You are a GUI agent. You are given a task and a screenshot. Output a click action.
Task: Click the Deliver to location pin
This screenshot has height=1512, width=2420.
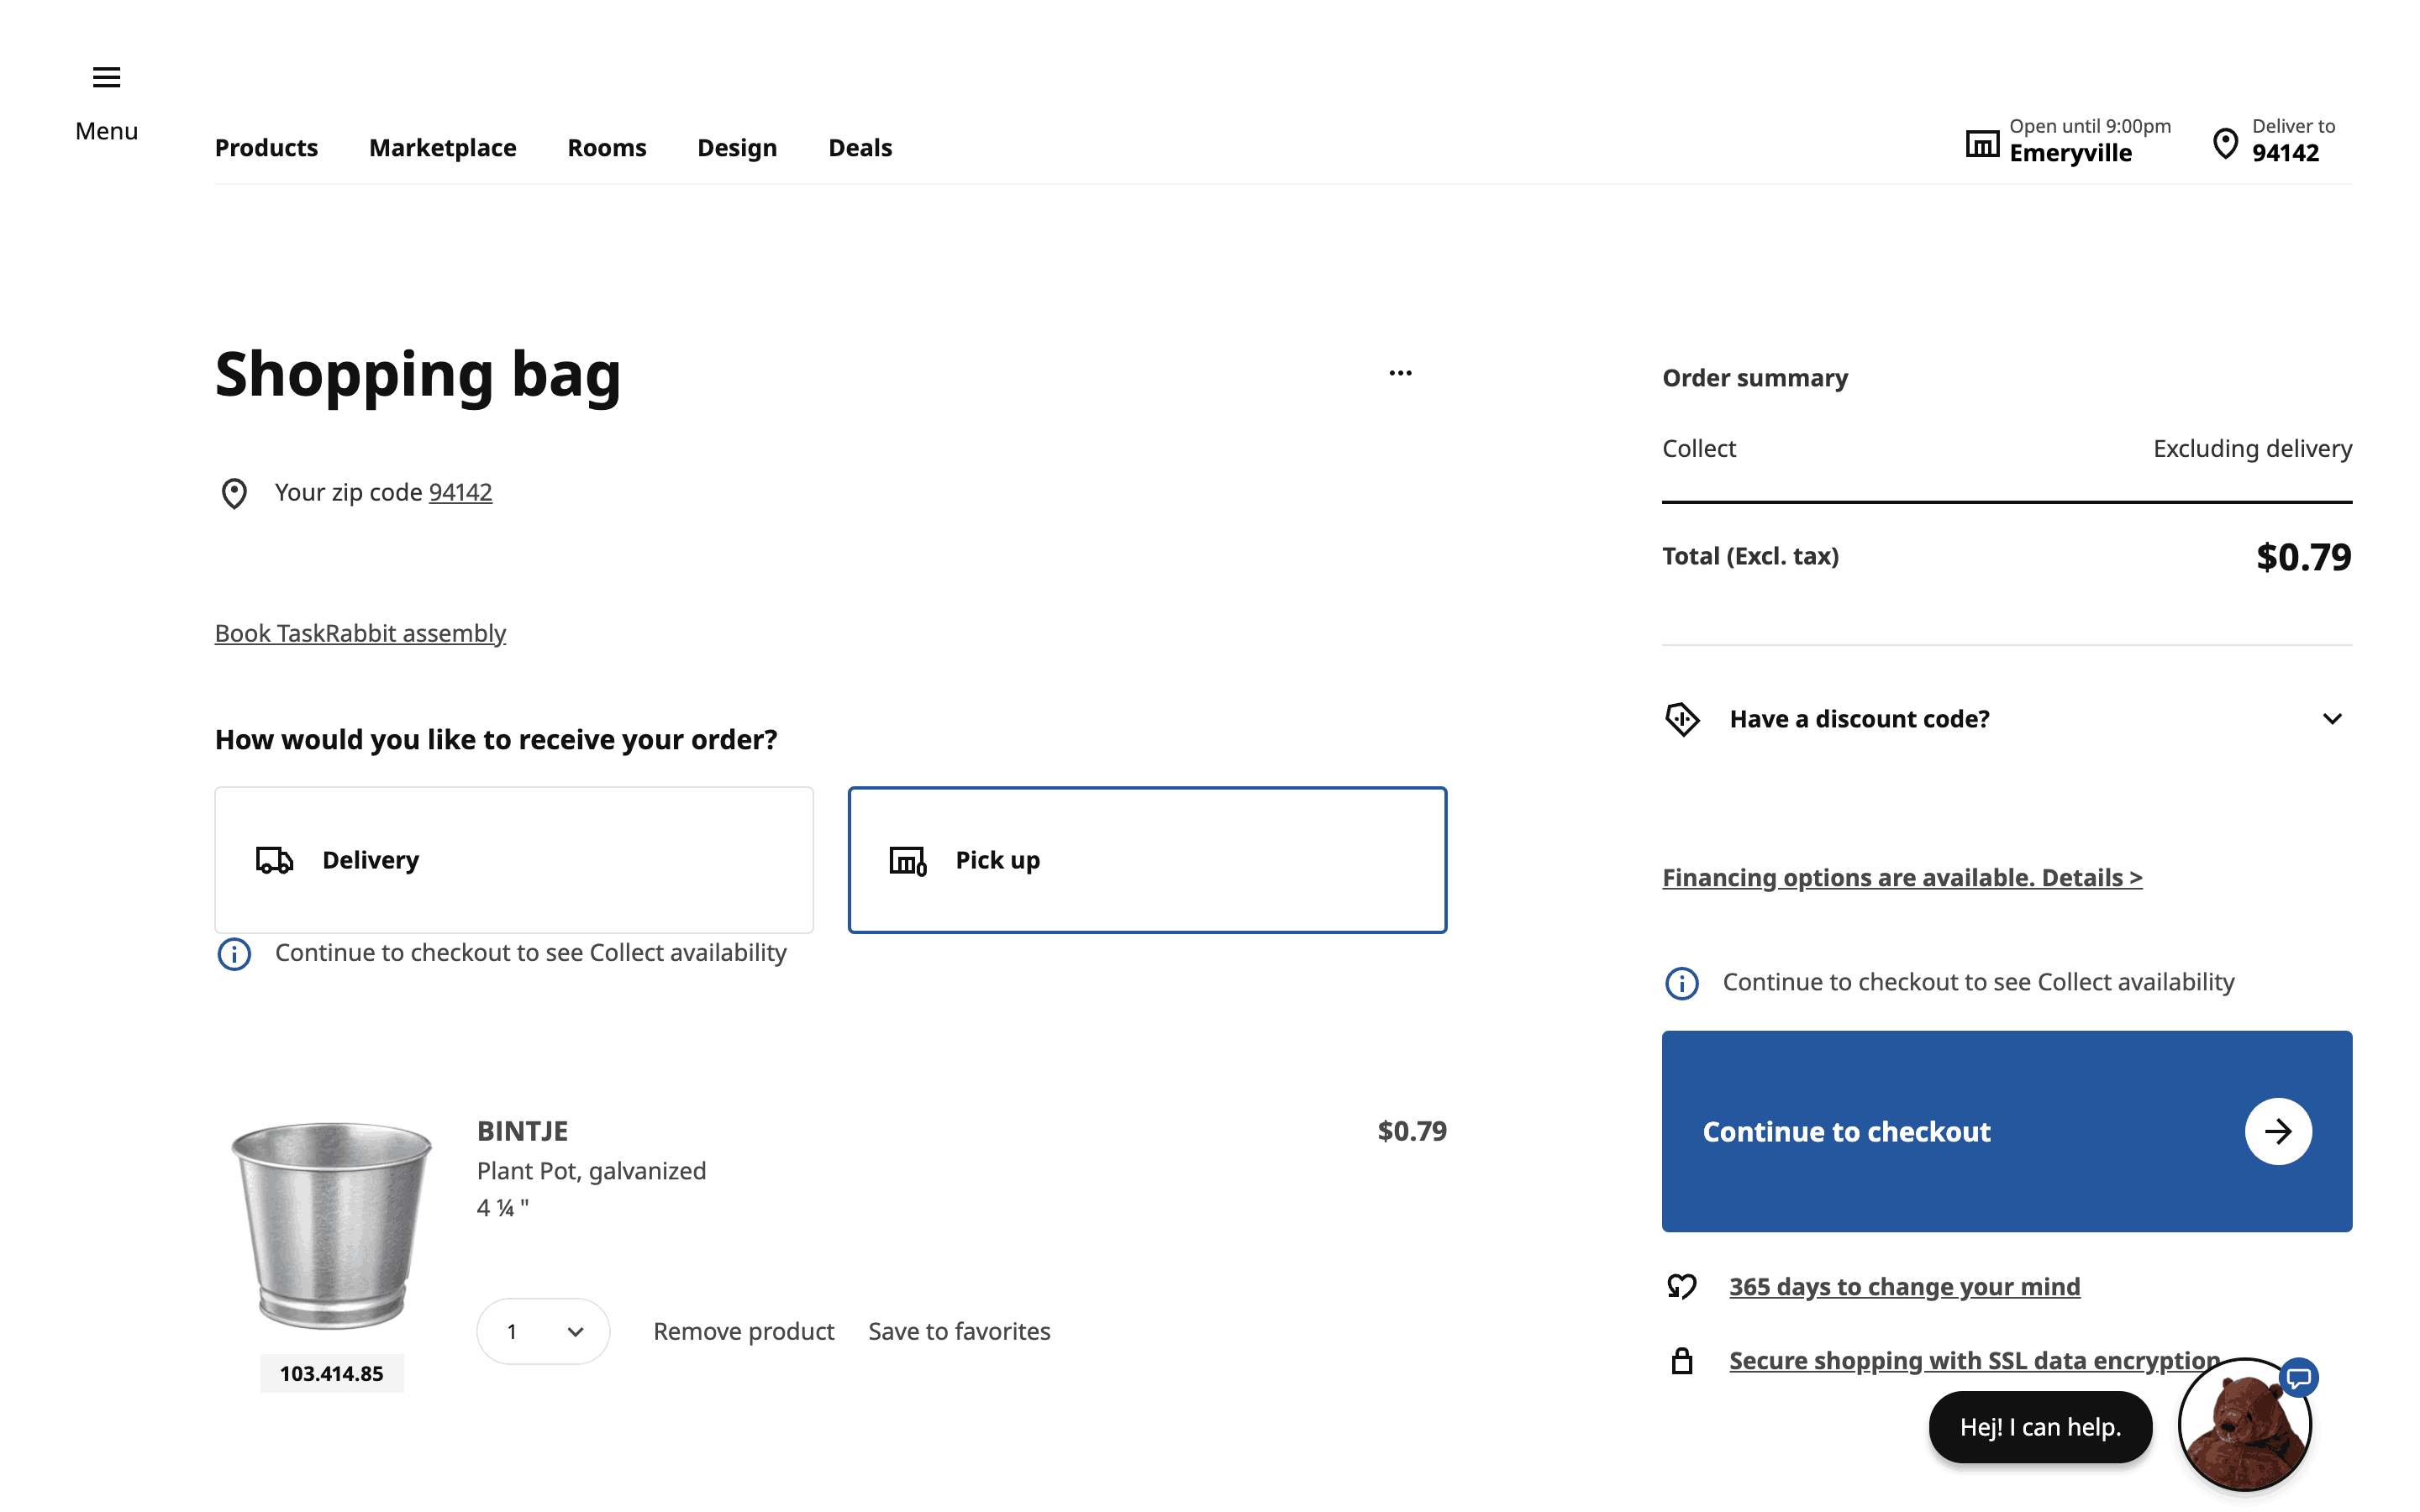tap(2224, 144)
